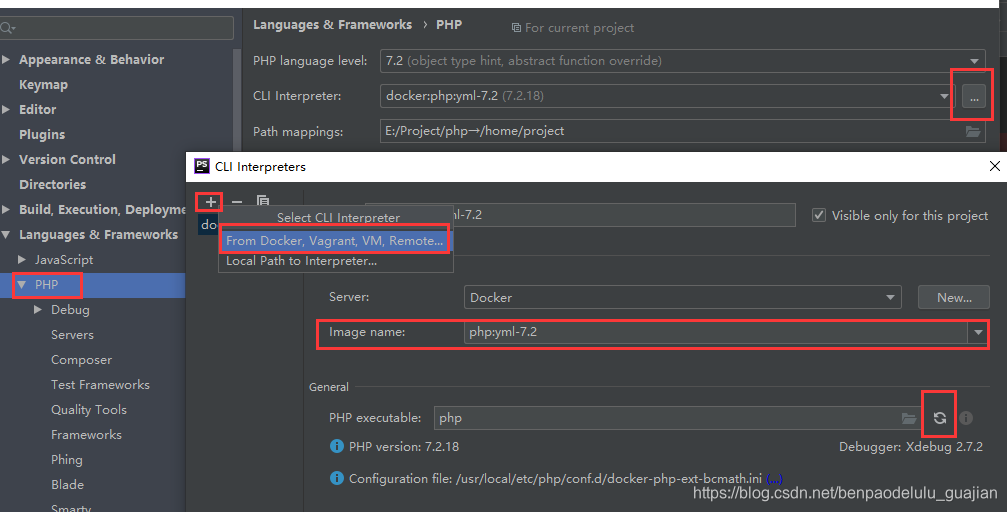Choose From Docker, Vagrant, VM, Remote...
The width and height of the screenshot is (1007, 512).
tap(335, 241)
